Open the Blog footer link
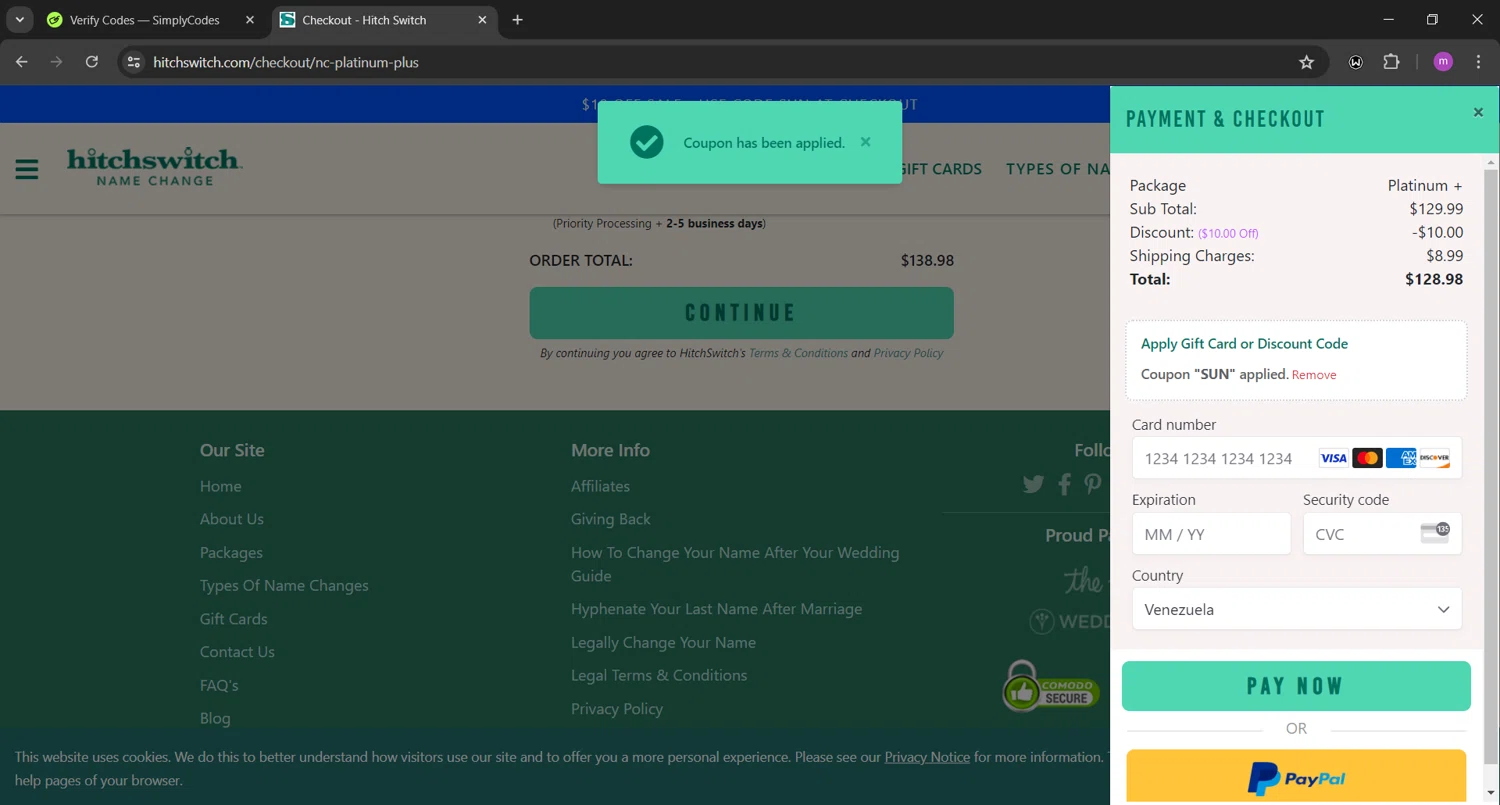1500x805 pixels. click(215, 718)
